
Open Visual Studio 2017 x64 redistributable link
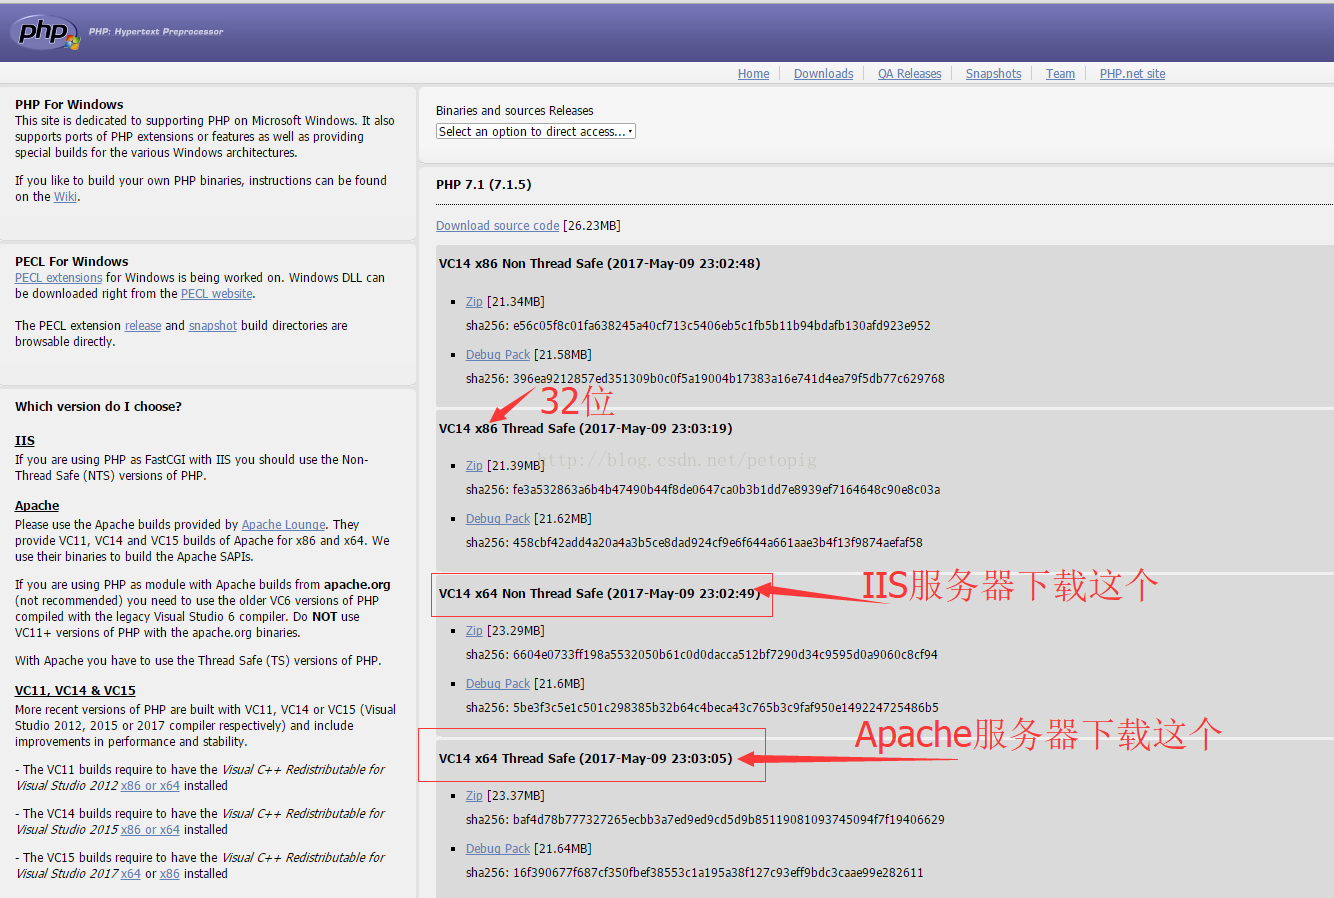point(131,874)
